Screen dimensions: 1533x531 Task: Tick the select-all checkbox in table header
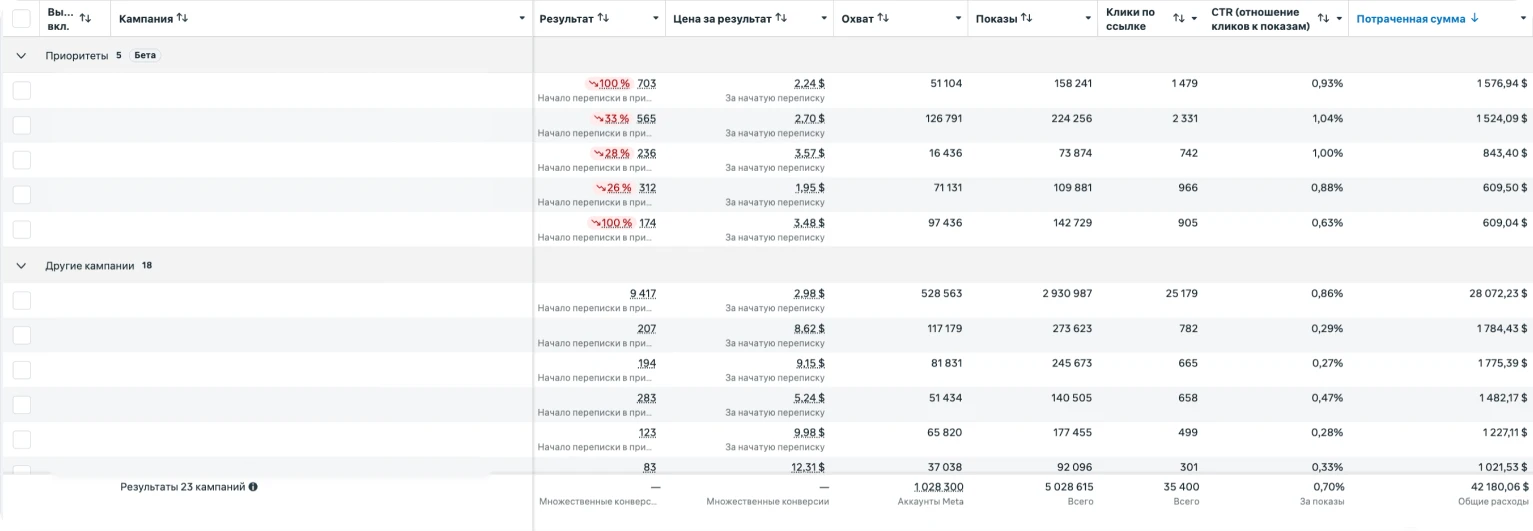(x=21, y=18)
